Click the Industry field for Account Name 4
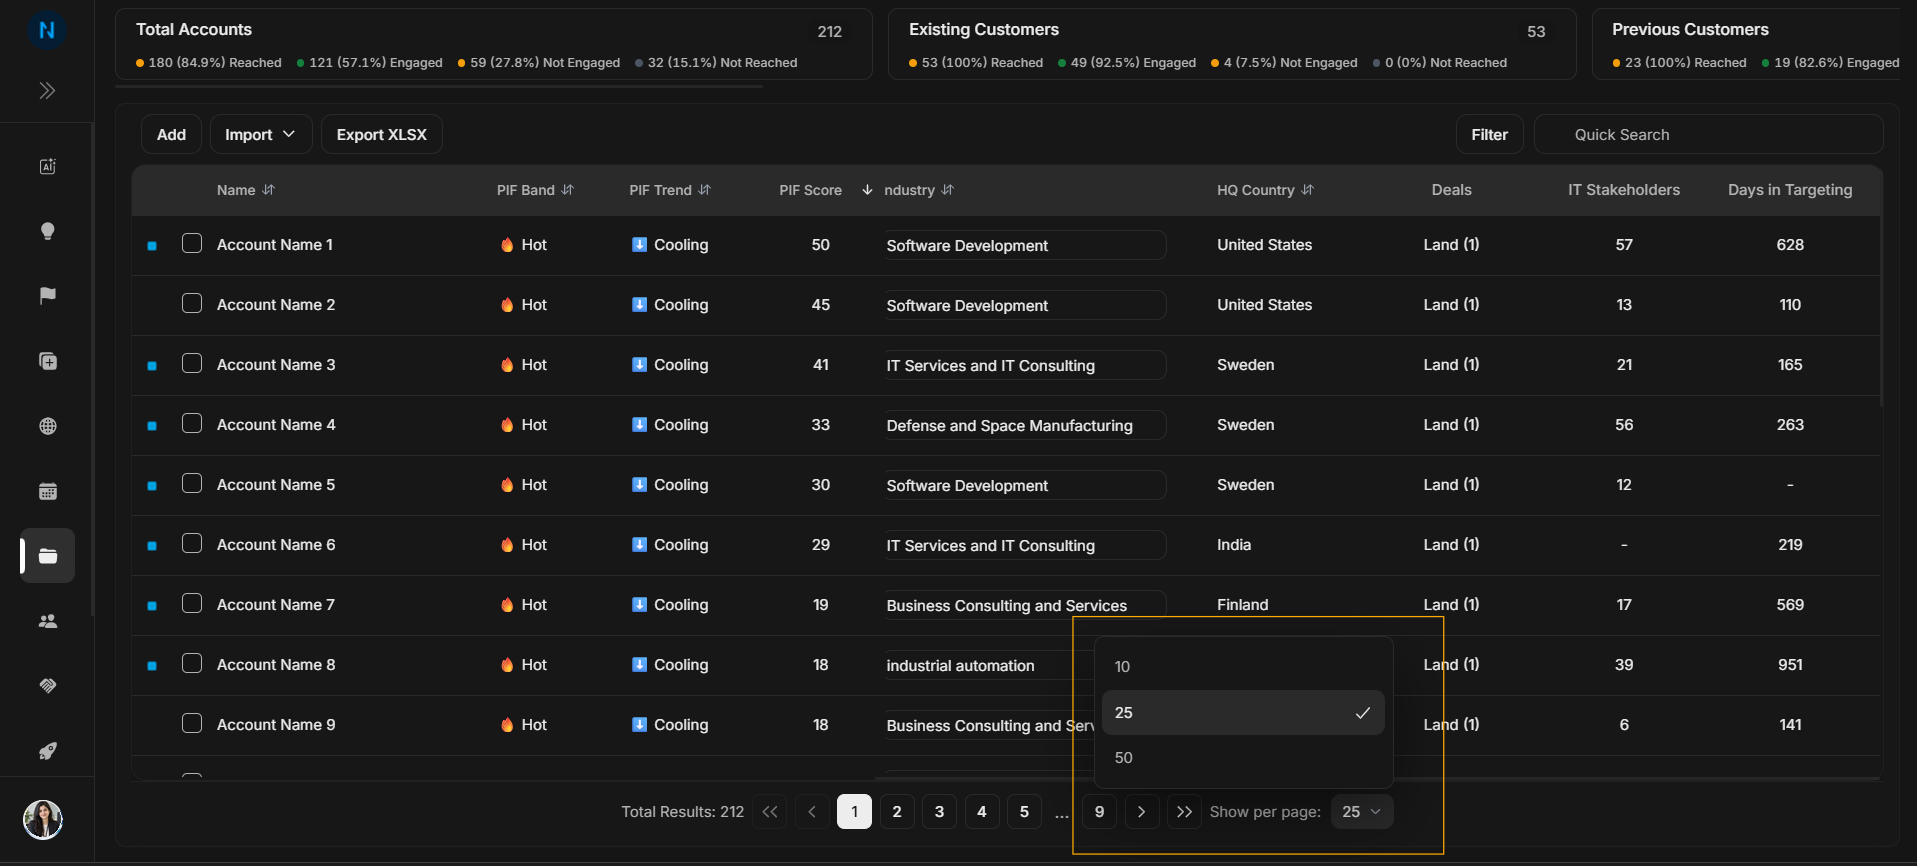 [1024, 425]
